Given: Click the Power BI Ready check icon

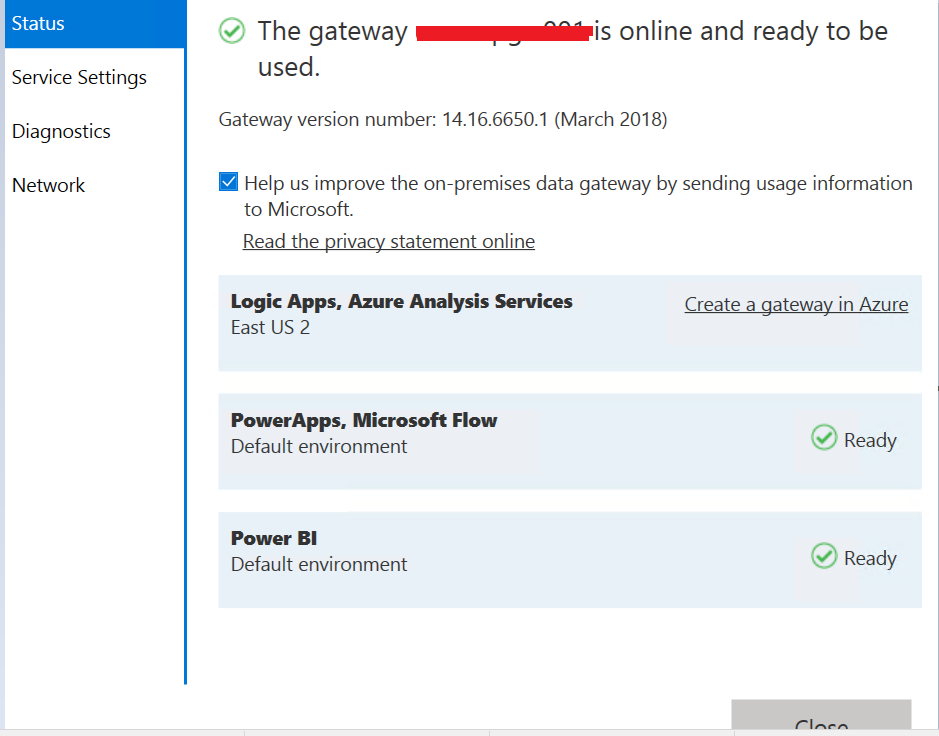Looking at the screenshot, I should 824,556.
